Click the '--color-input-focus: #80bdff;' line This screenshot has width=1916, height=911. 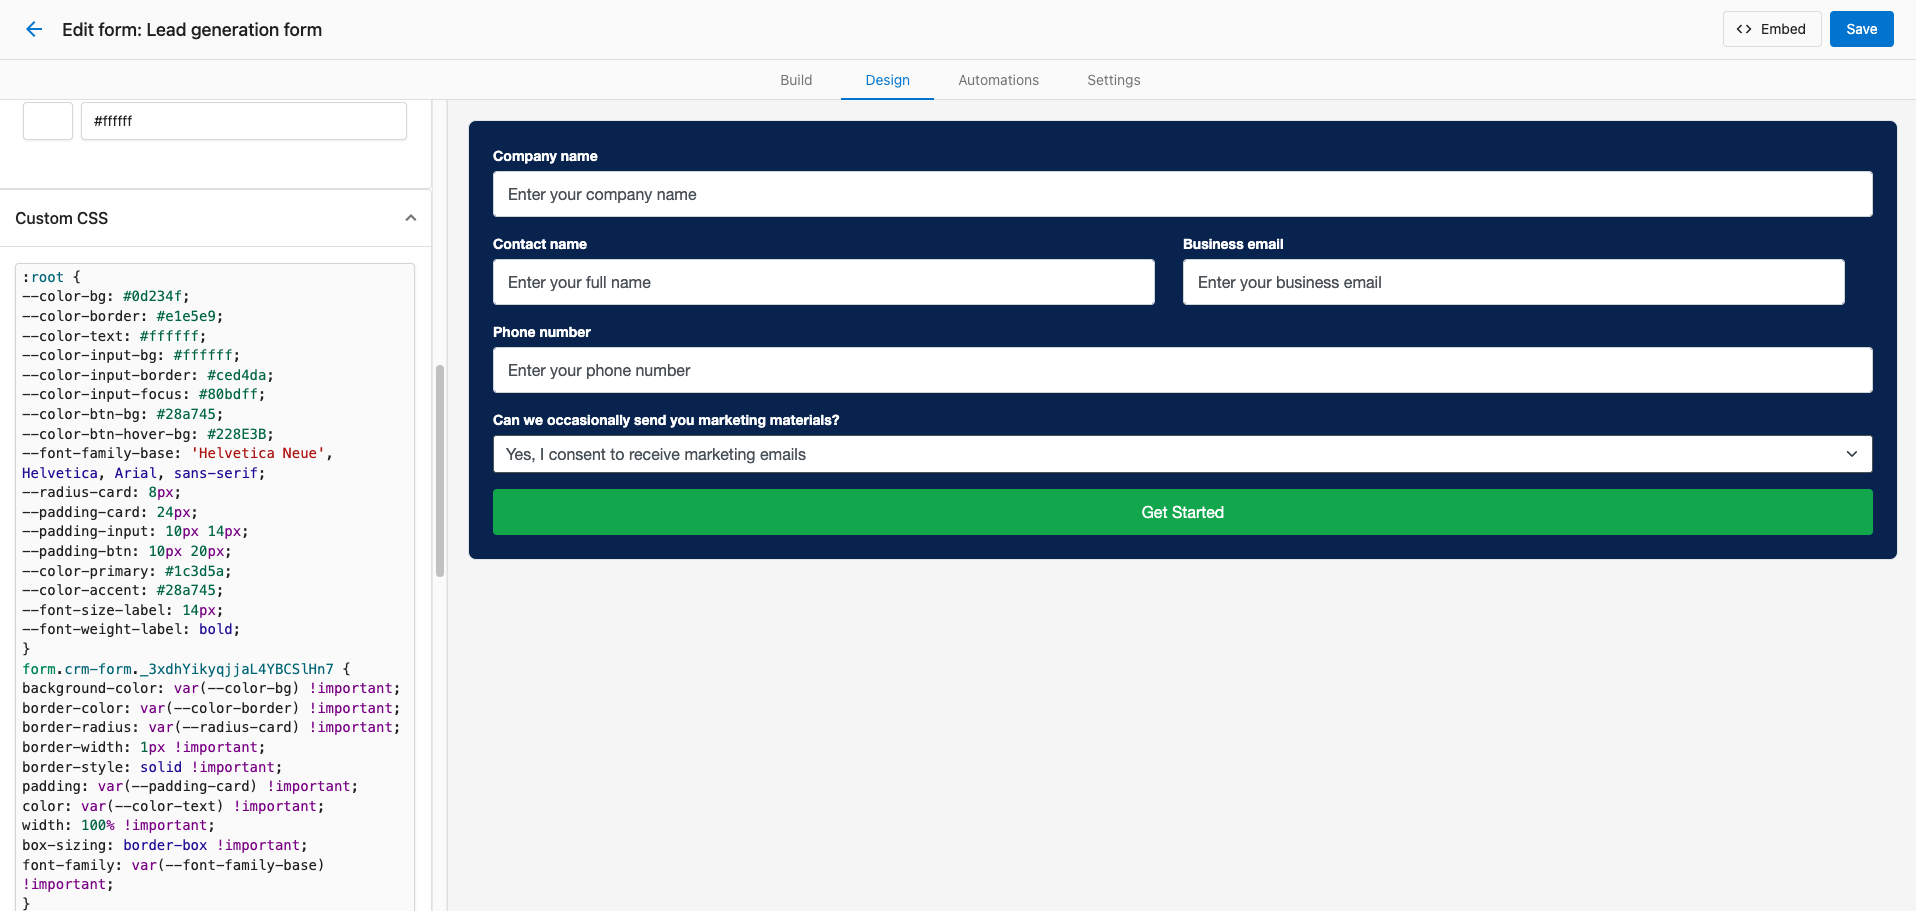144,394
